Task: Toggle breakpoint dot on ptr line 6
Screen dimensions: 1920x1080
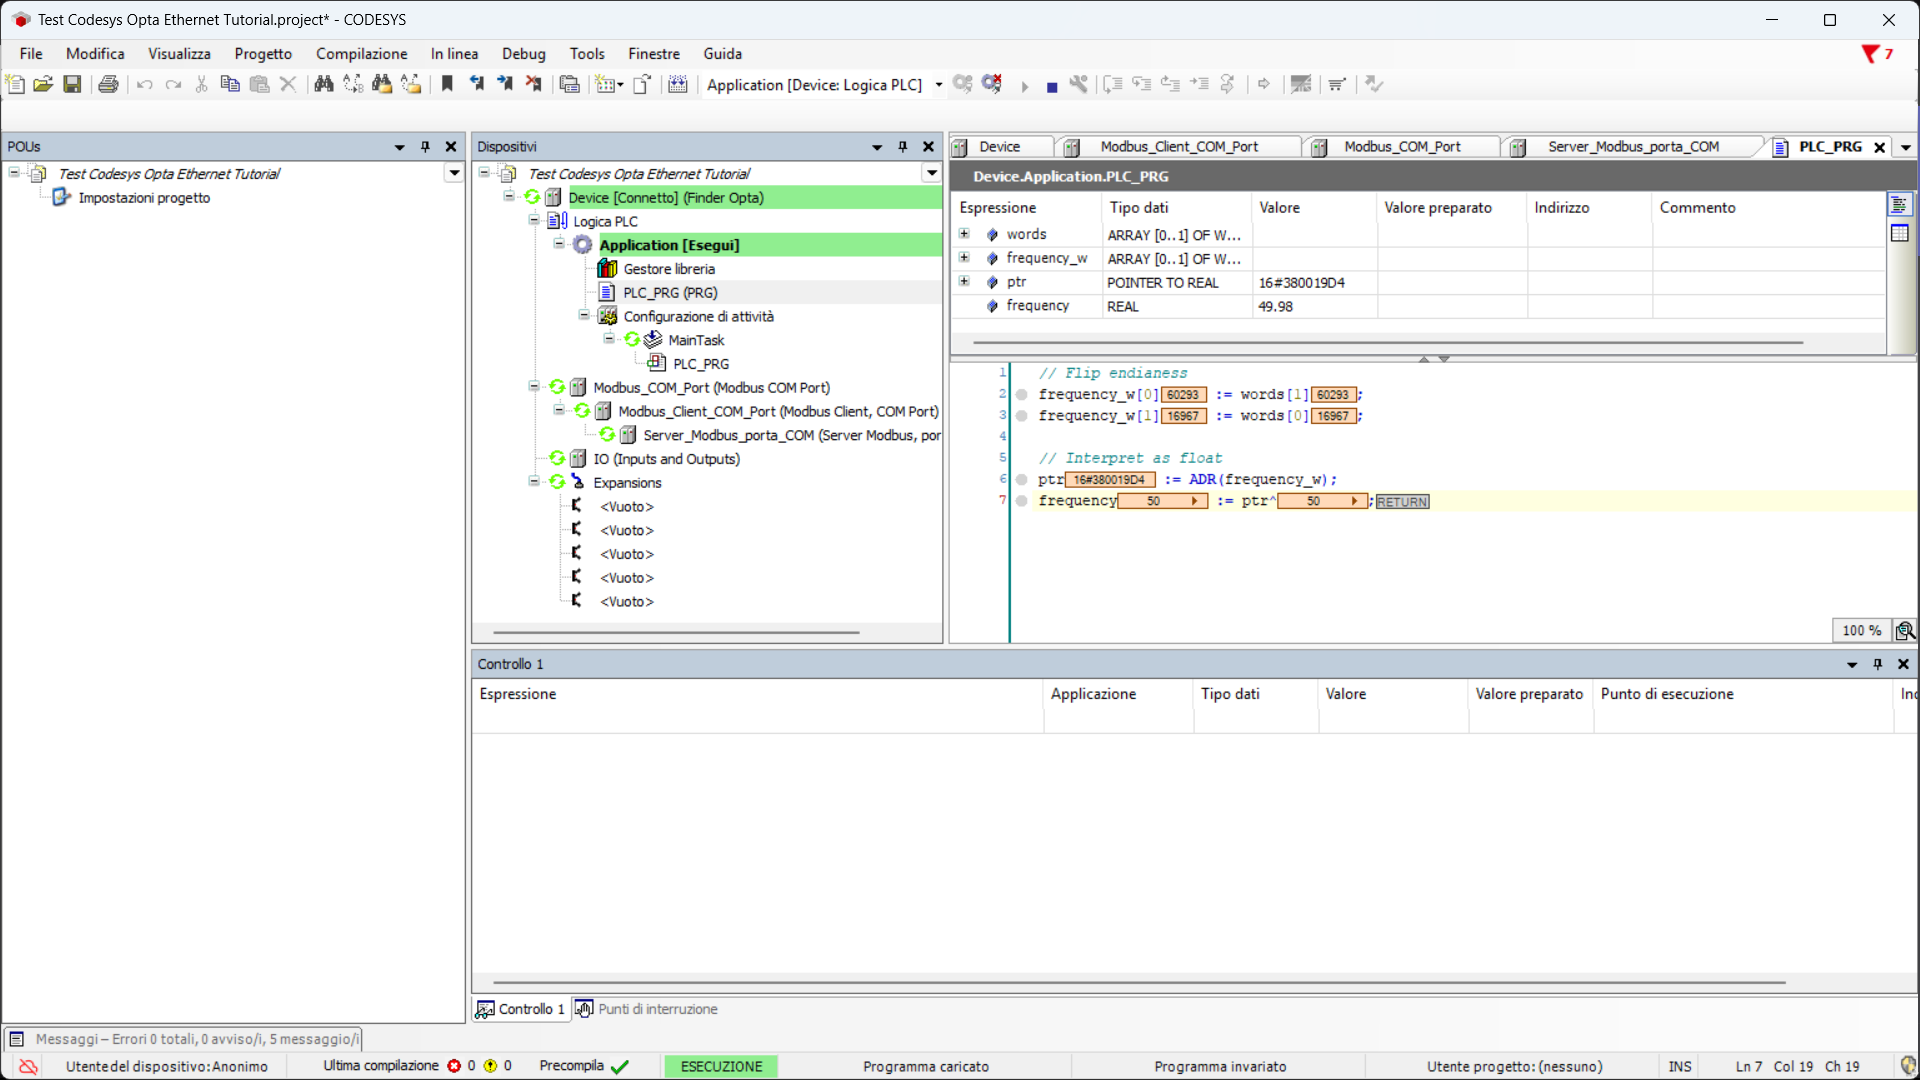Action: tap(1021, 480)
